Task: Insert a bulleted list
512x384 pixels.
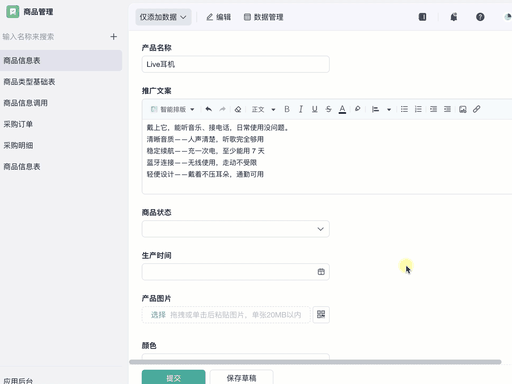Action: click(404, 109)
